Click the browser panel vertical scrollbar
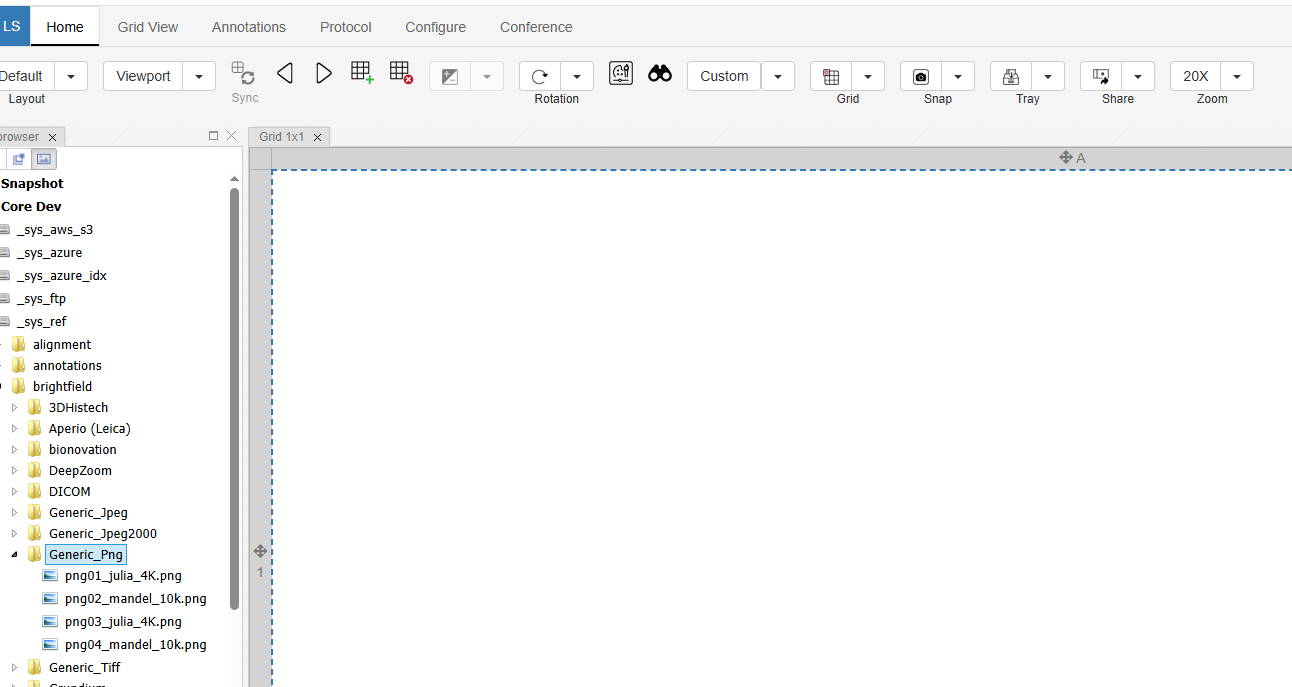The height and width of the screenshot is (687, 1292). tap(234, 400)
